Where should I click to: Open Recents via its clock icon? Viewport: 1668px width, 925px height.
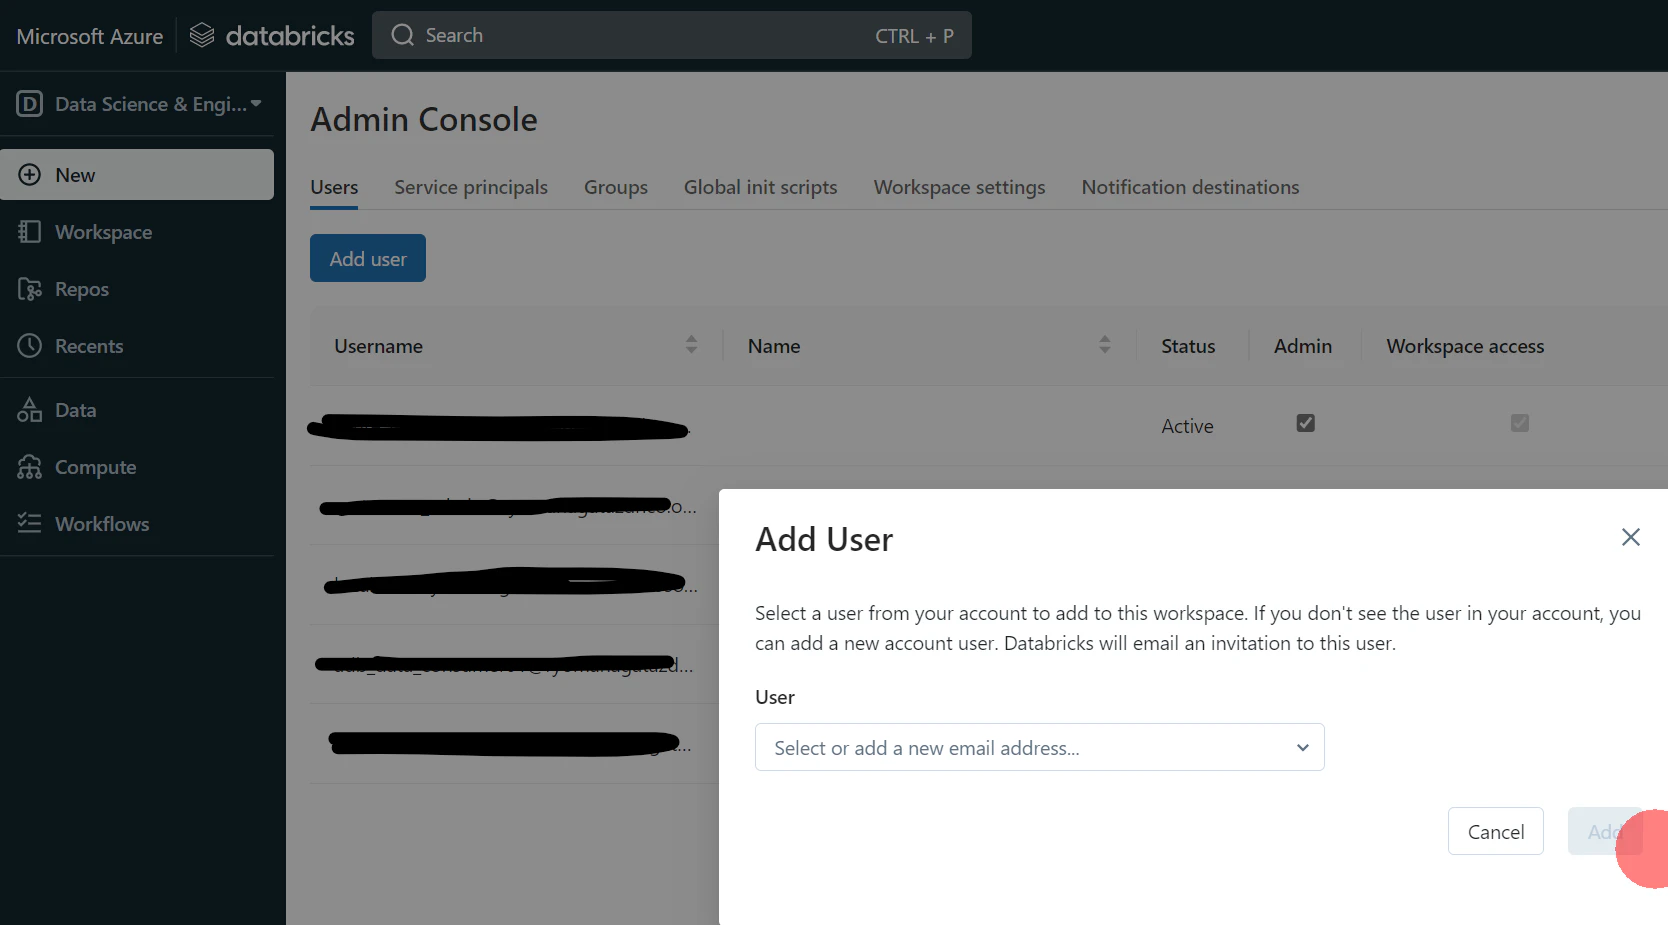point(30,346)
